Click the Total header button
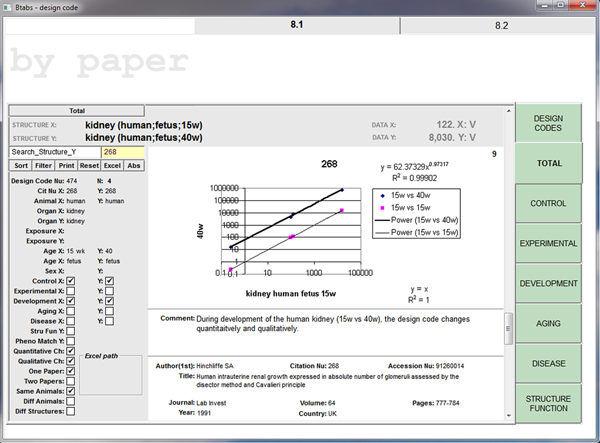The width and height of the screenshot is (600, 443). tap(77, 111)
